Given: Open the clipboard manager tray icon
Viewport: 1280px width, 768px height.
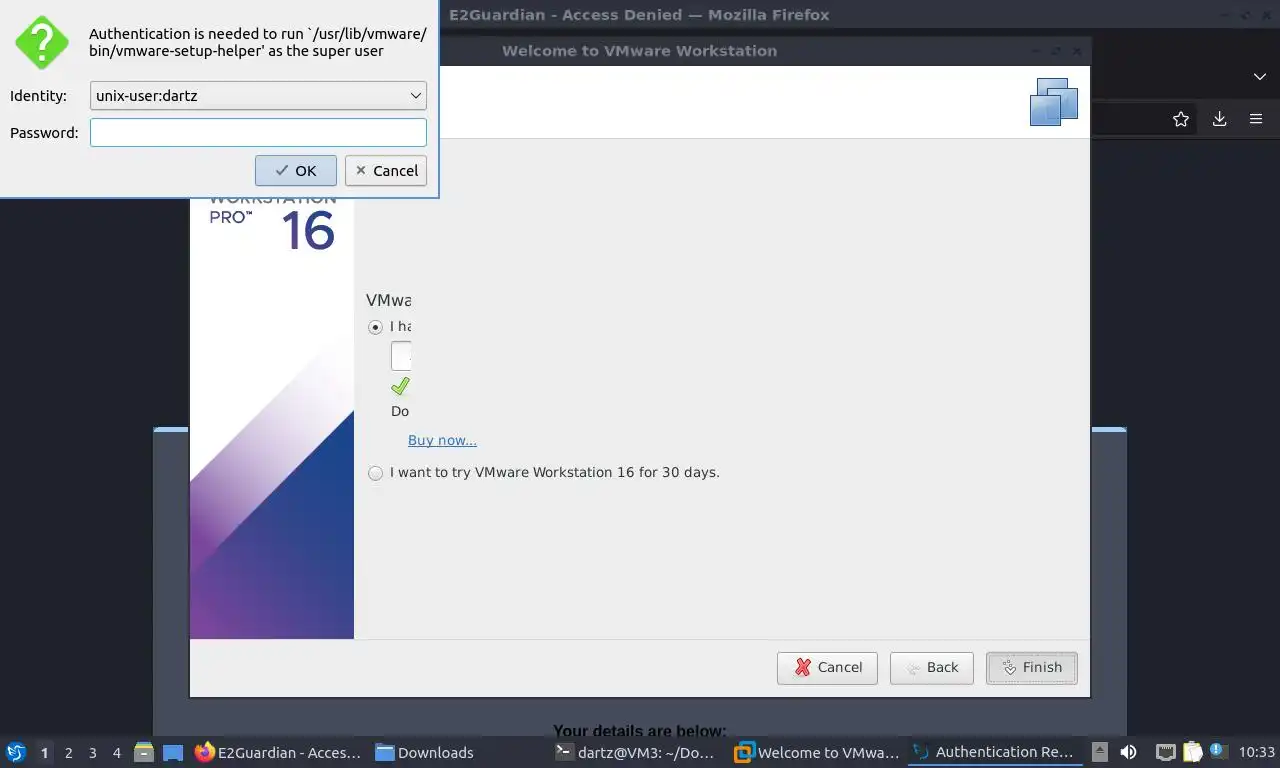Looking at the screenshot, I should (x=1192, y=752).
